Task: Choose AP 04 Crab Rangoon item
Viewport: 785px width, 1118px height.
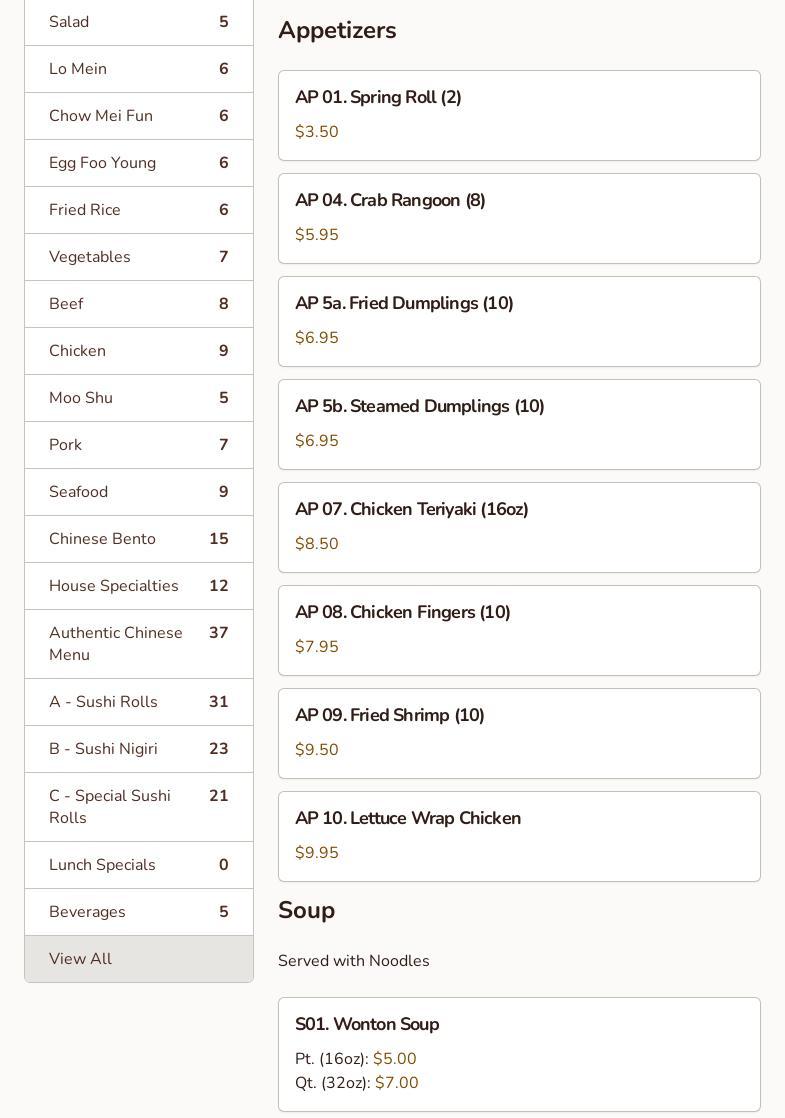Action: [519, 218]
